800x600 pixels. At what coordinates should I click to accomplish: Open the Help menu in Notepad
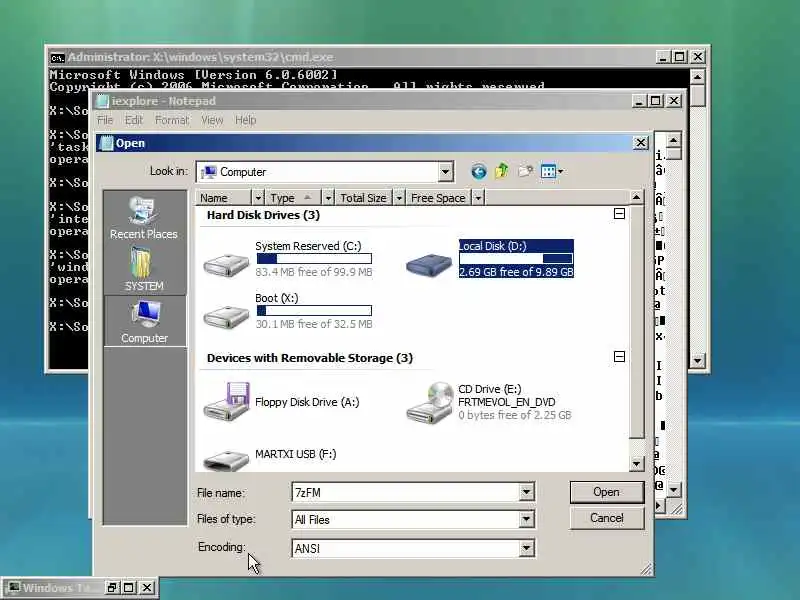(245, 120)
